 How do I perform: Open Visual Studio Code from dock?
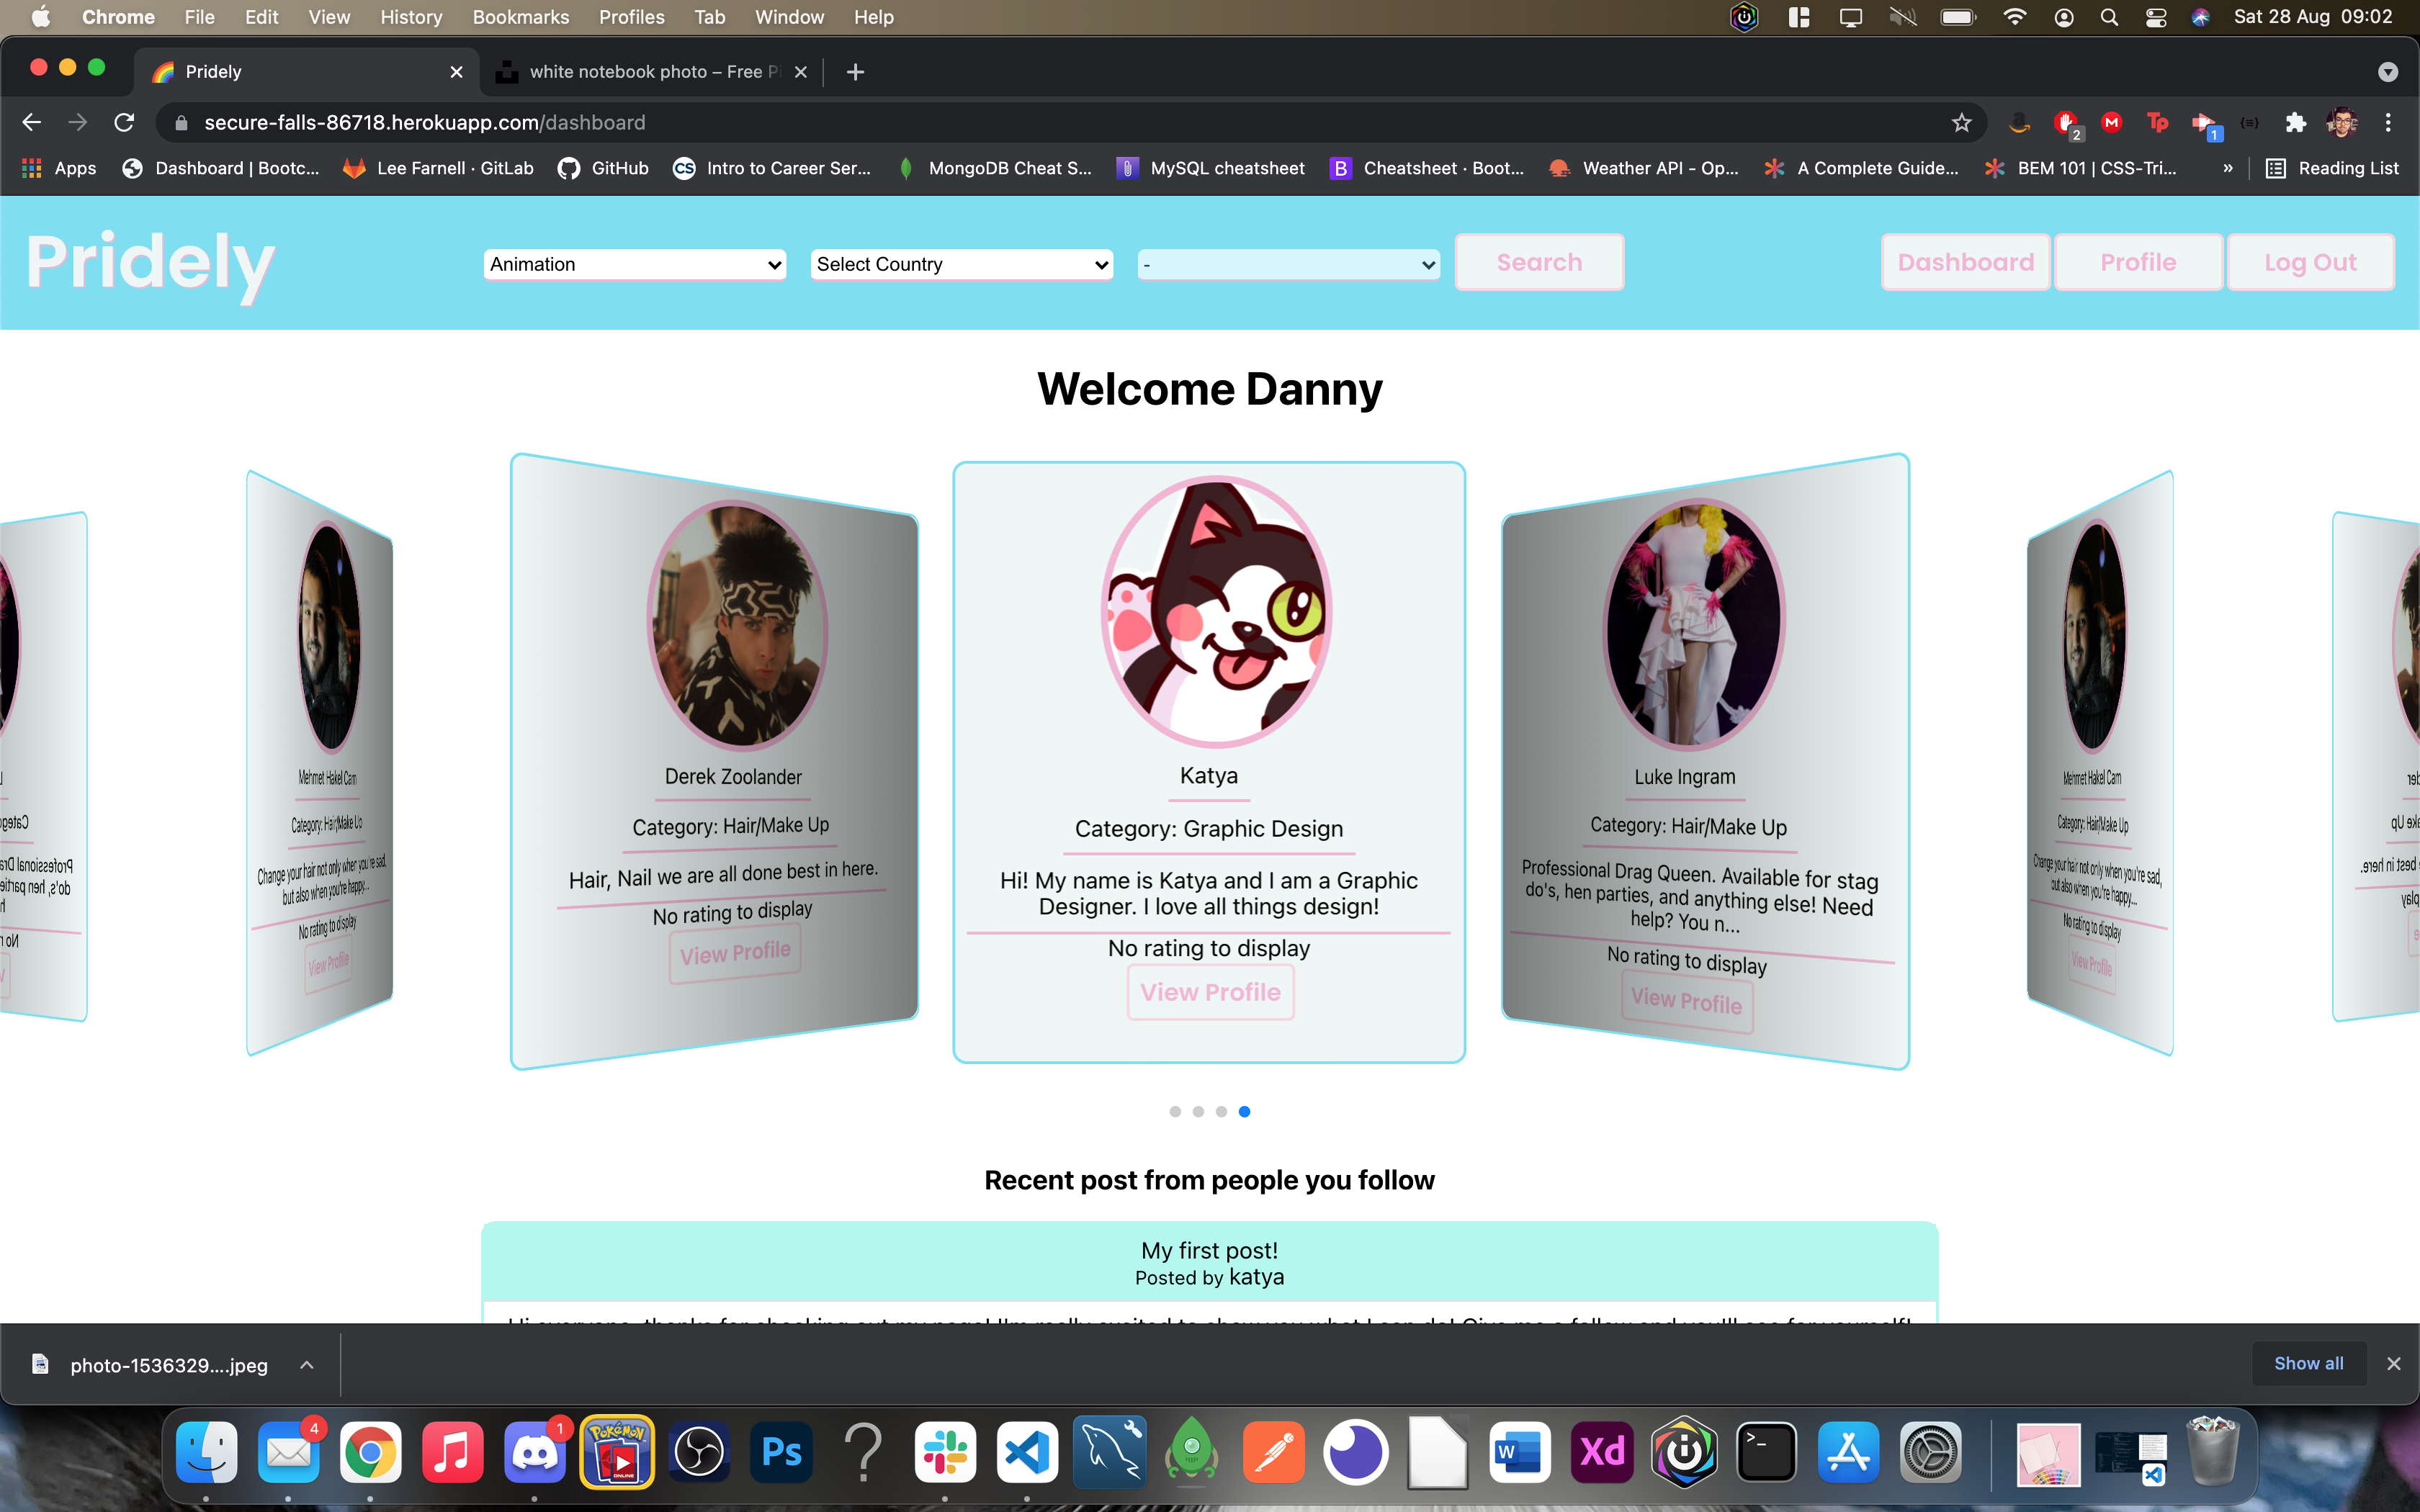pos(1027,1452)
